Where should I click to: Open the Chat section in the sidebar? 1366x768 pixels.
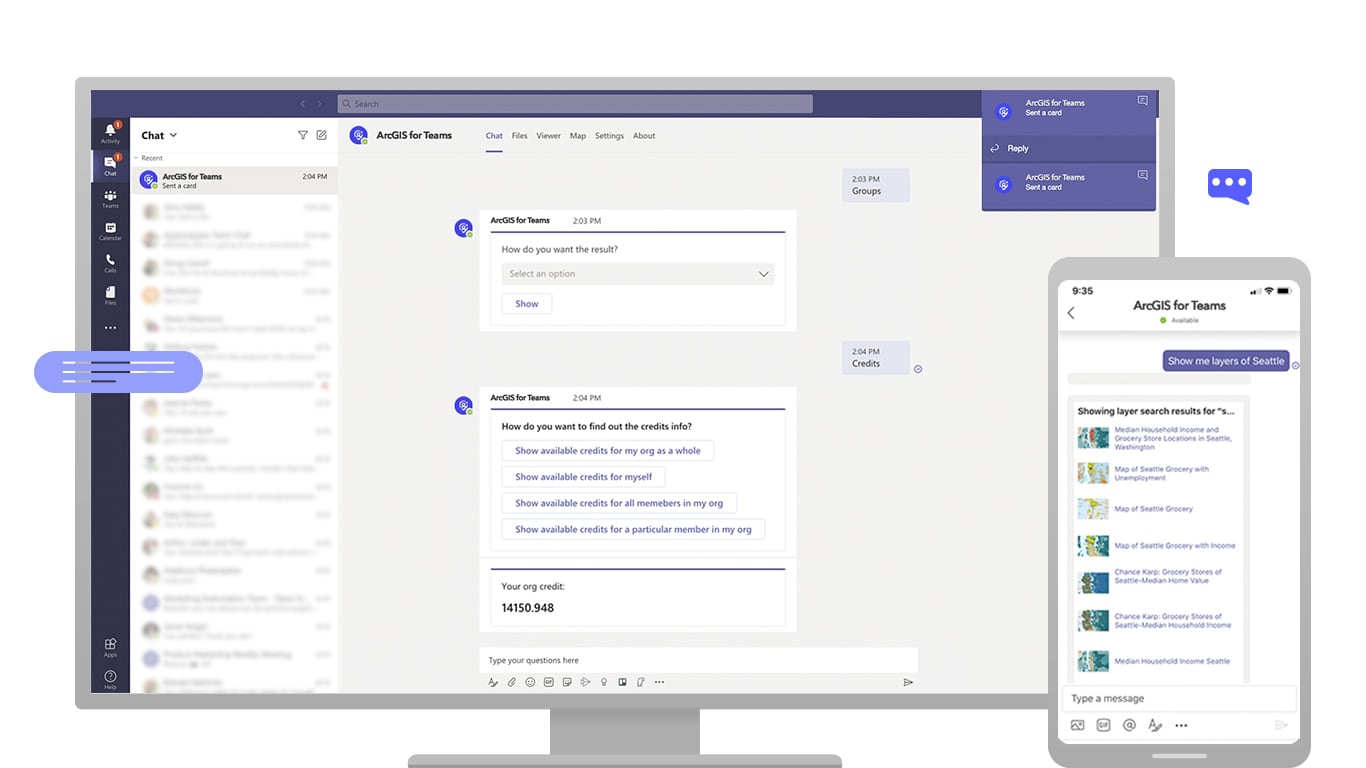pos(110,165)
